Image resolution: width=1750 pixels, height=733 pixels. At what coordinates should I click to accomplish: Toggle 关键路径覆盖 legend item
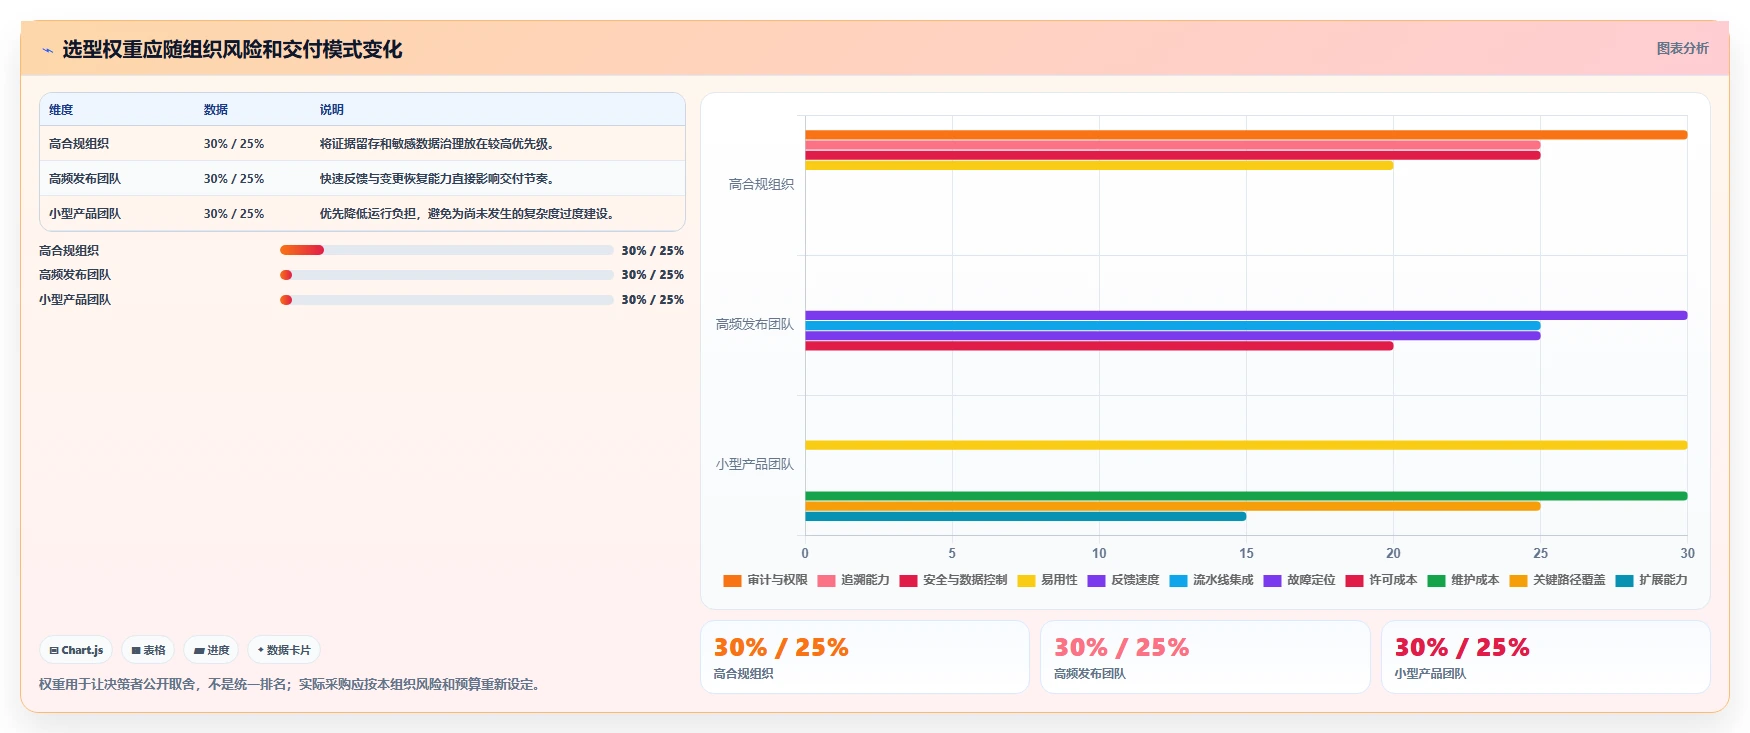click(x=1557, y=580)
